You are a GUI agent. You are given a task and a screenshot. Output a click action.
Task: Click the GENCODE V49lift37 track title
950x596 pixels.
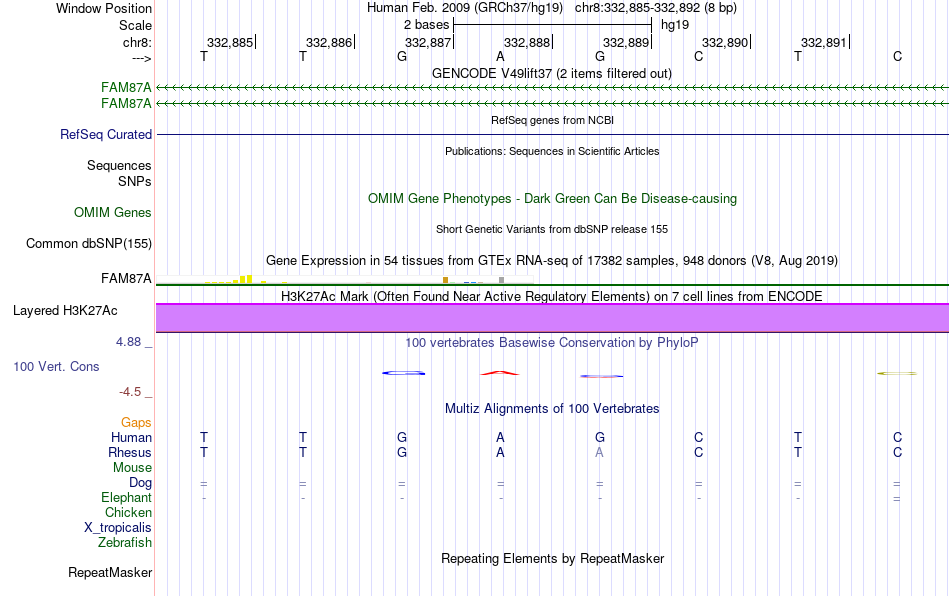pos(552,73)
